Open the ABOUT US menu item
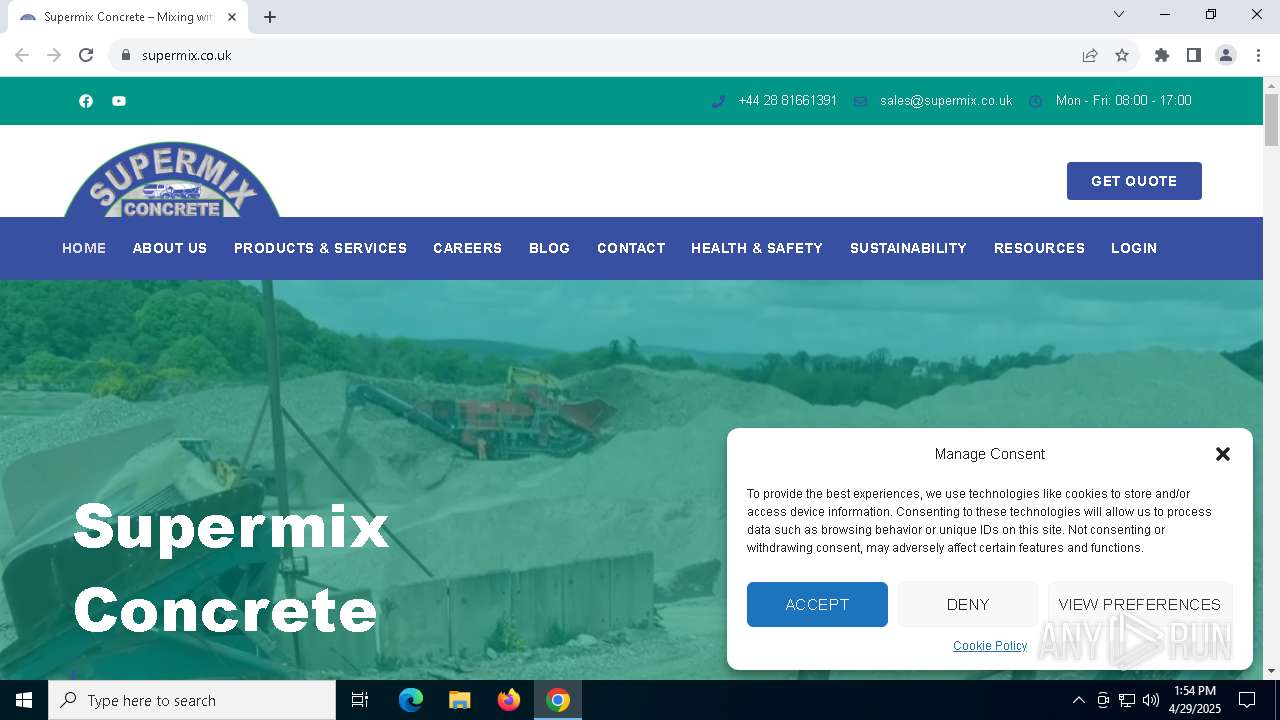The width and height of the screenshot is (1280, 720). tap(170, 248)
